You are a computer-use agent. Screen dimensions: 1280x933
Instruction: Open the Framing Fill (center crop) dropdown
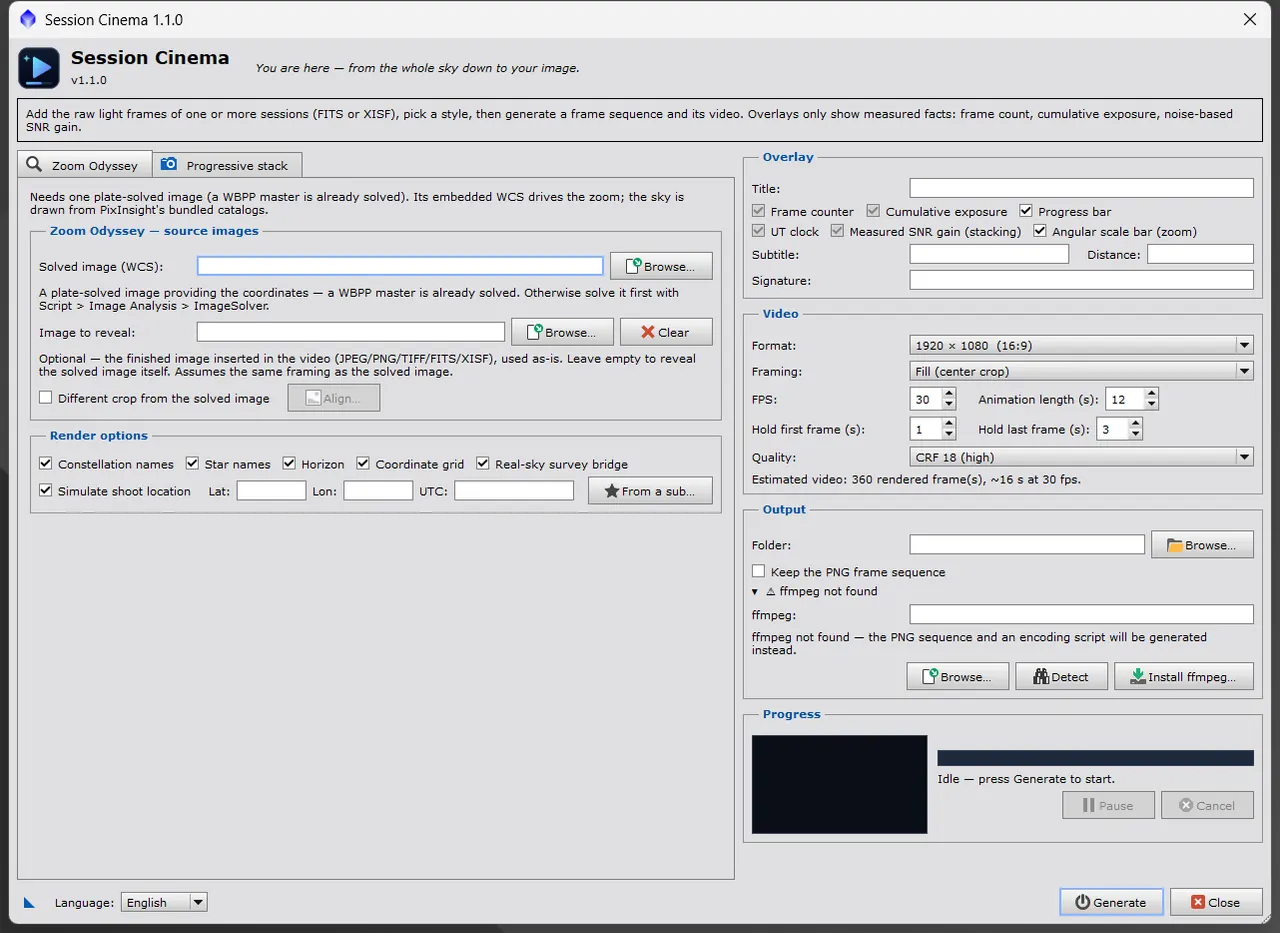[x=1081, y=371]
